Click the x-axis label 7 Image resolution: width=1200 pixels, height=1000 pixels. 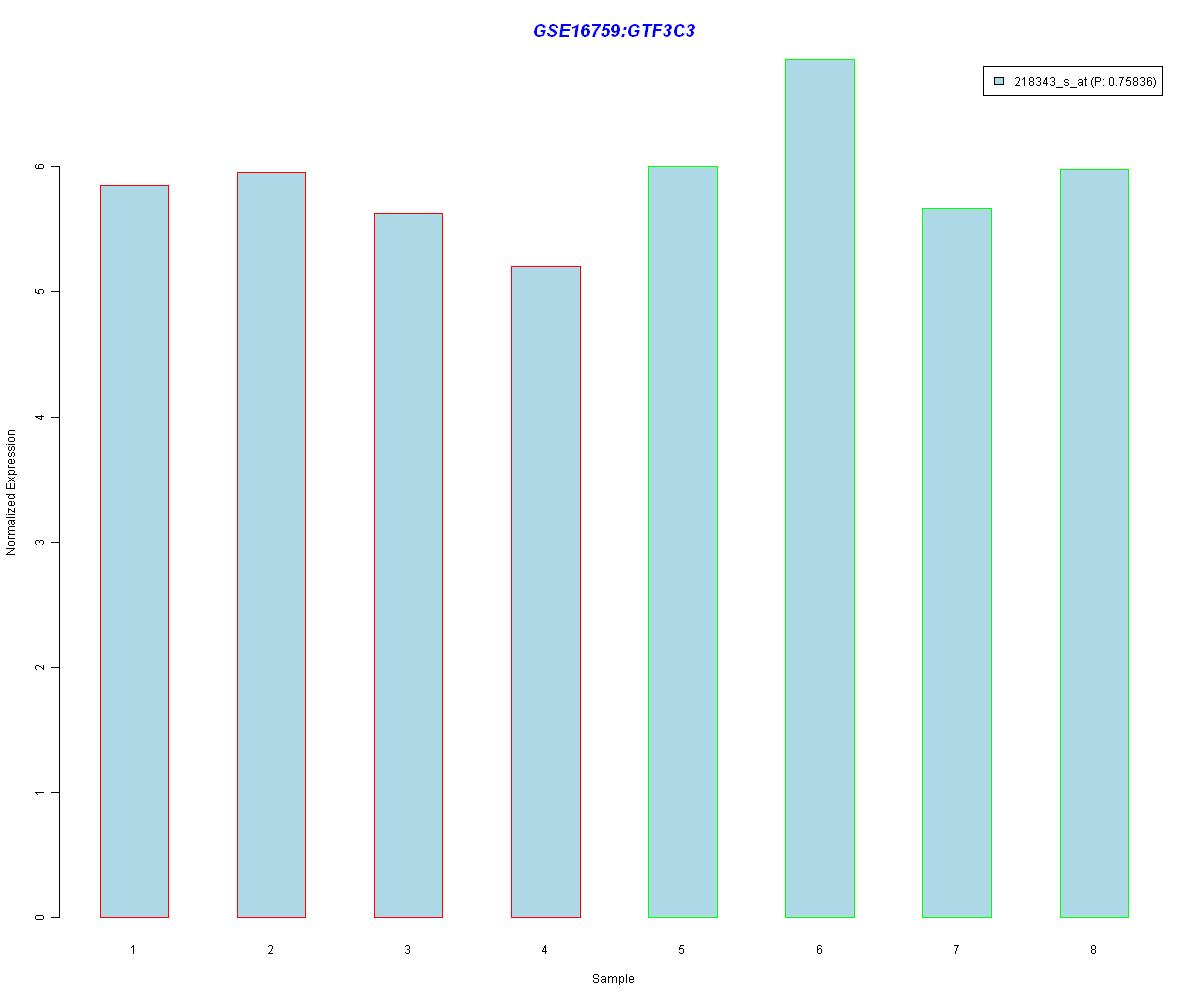956,949
